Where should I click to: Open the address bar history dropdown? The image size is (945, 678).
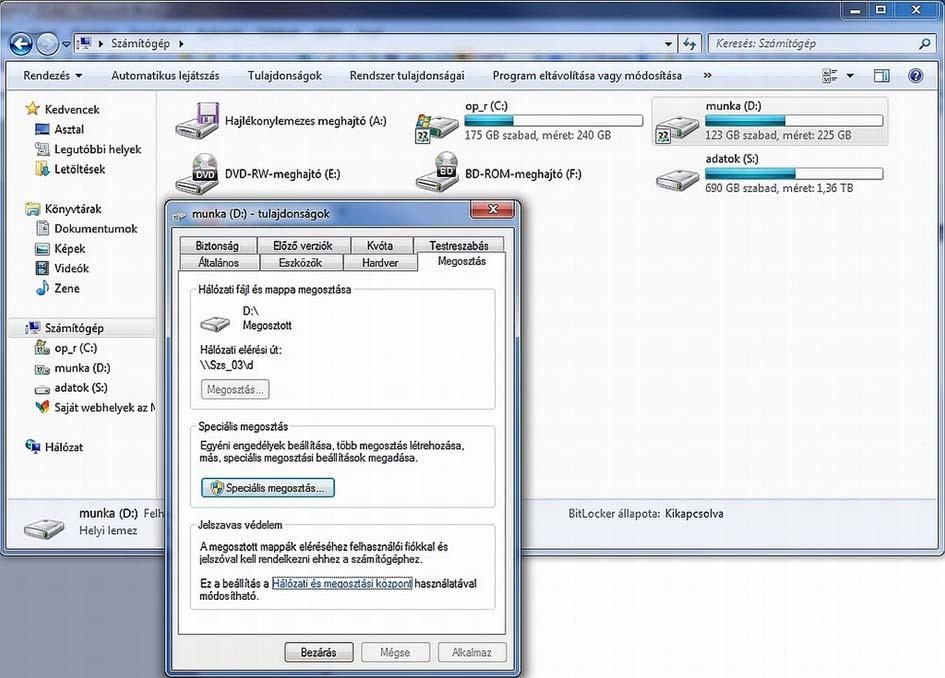click(668, 44)
